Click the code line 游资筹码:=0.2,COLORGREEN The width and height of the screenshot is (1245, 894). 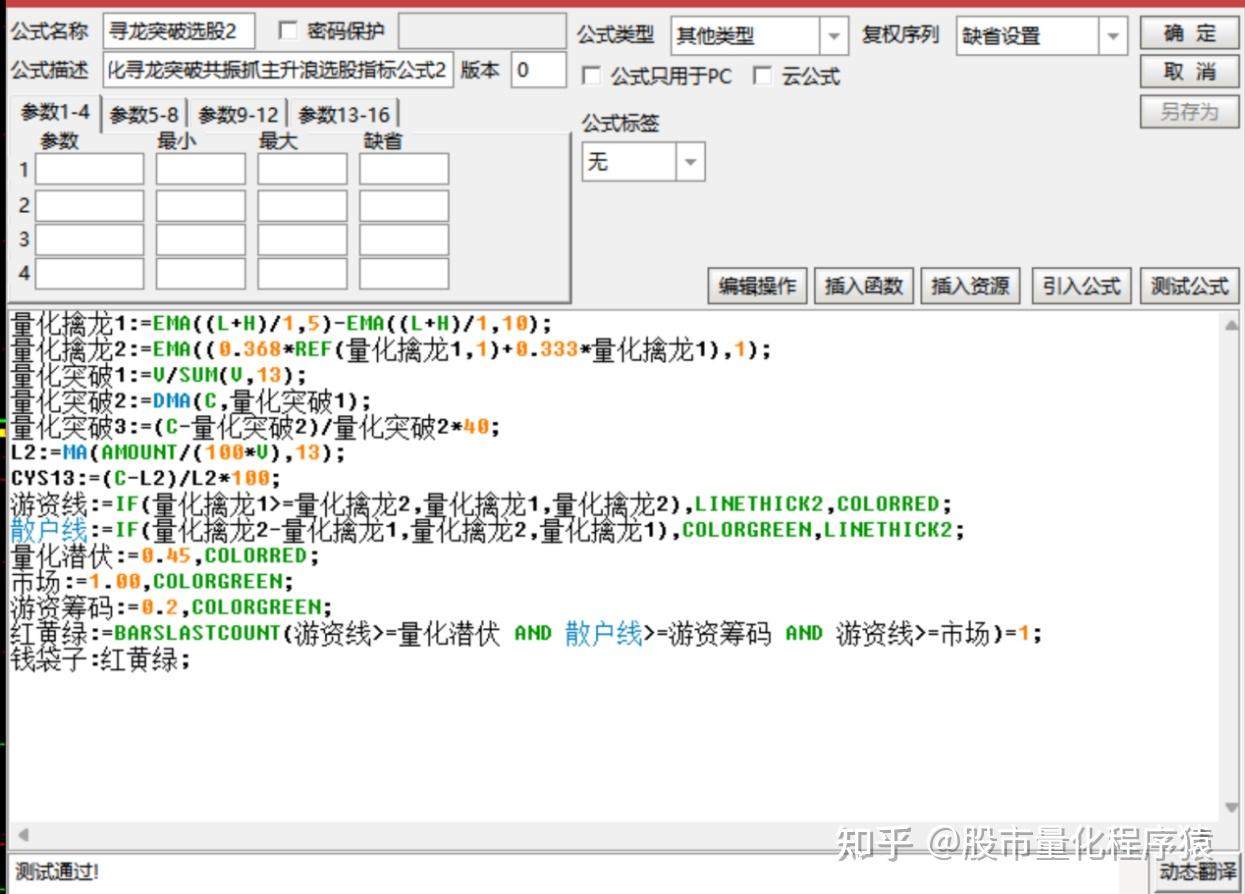click(171, 608)
